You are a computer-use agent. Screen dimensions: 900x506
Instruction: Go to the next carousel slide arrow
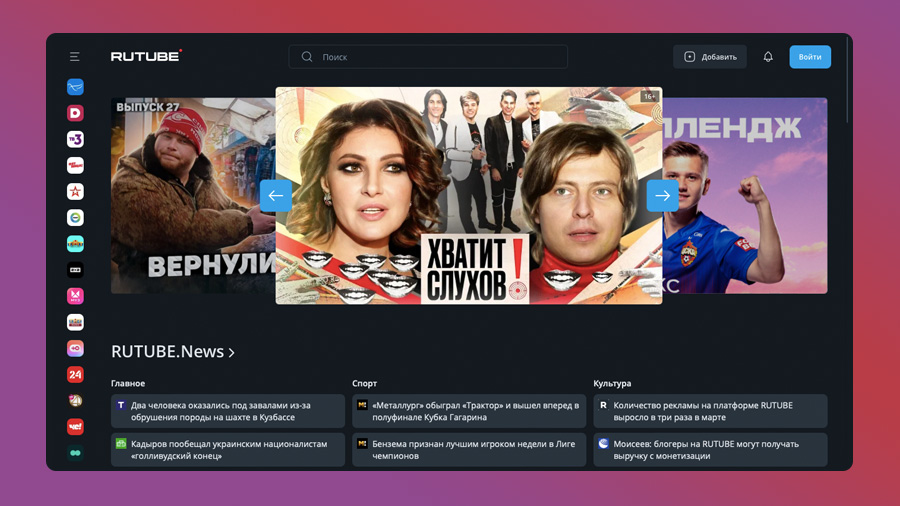pyautogui.click(x=662, y=196)
